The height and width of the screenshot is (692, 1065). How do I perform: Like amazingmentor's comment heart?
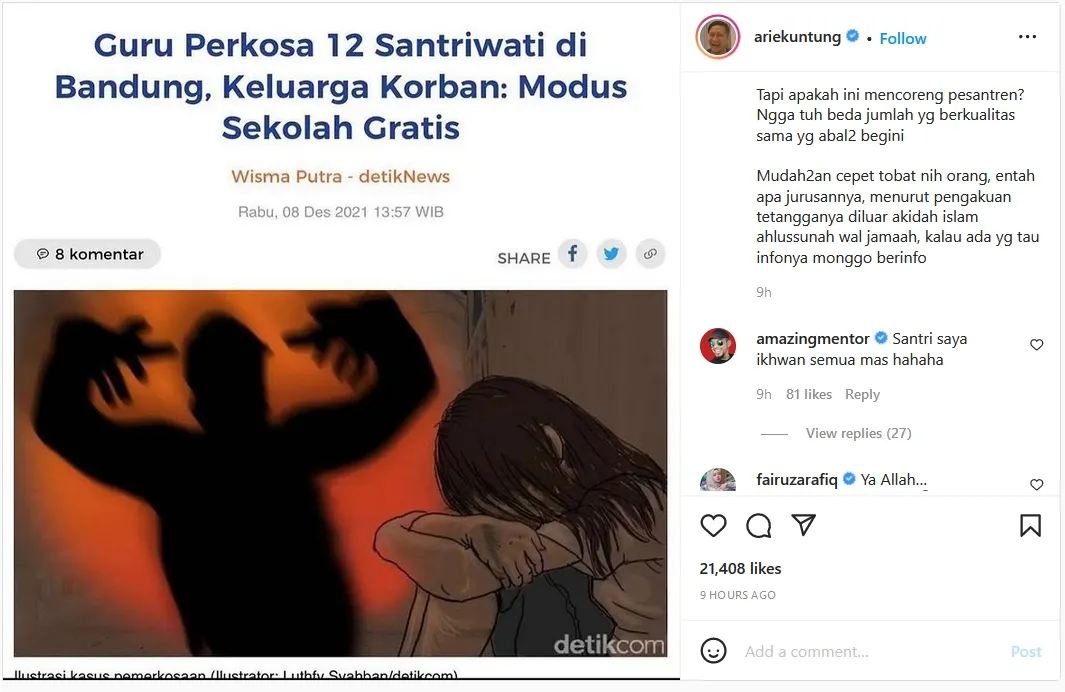1036,345
